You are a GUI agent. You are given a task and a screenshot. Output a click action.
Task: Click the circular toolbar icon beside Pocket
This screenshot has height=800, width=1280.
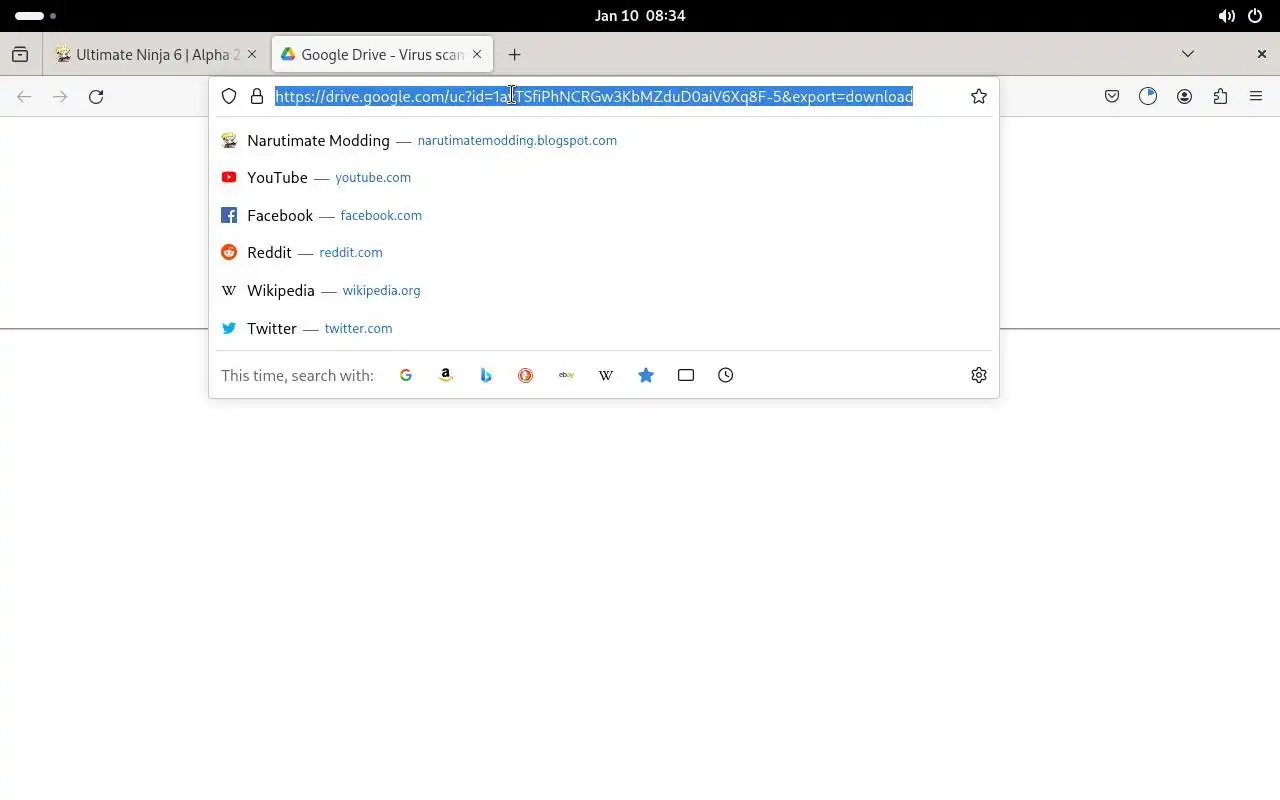[1148, 96]
